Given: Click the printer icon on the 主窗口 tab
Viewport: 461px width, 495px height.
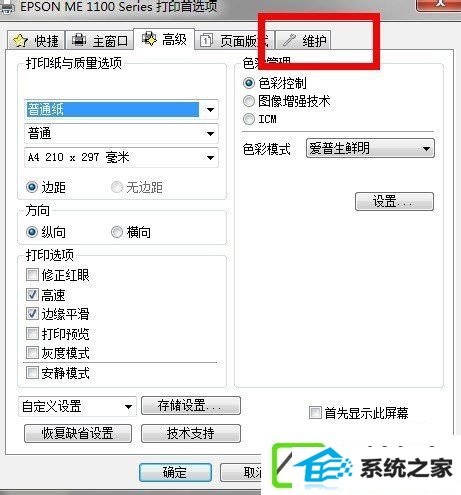Looking at the screenshot, I should tap(79, 40).
